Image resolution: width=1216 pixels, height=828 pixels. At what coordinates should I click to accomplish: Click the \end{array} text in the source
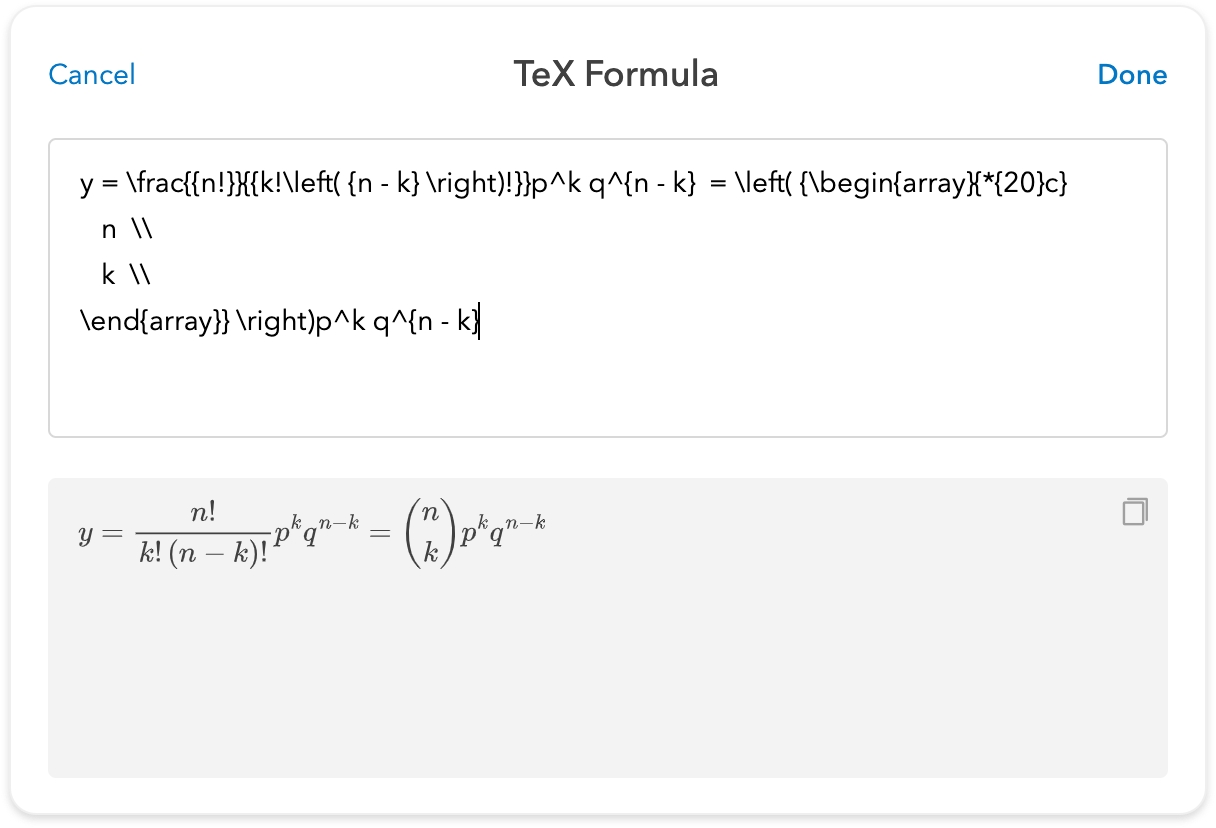point(155,321)
